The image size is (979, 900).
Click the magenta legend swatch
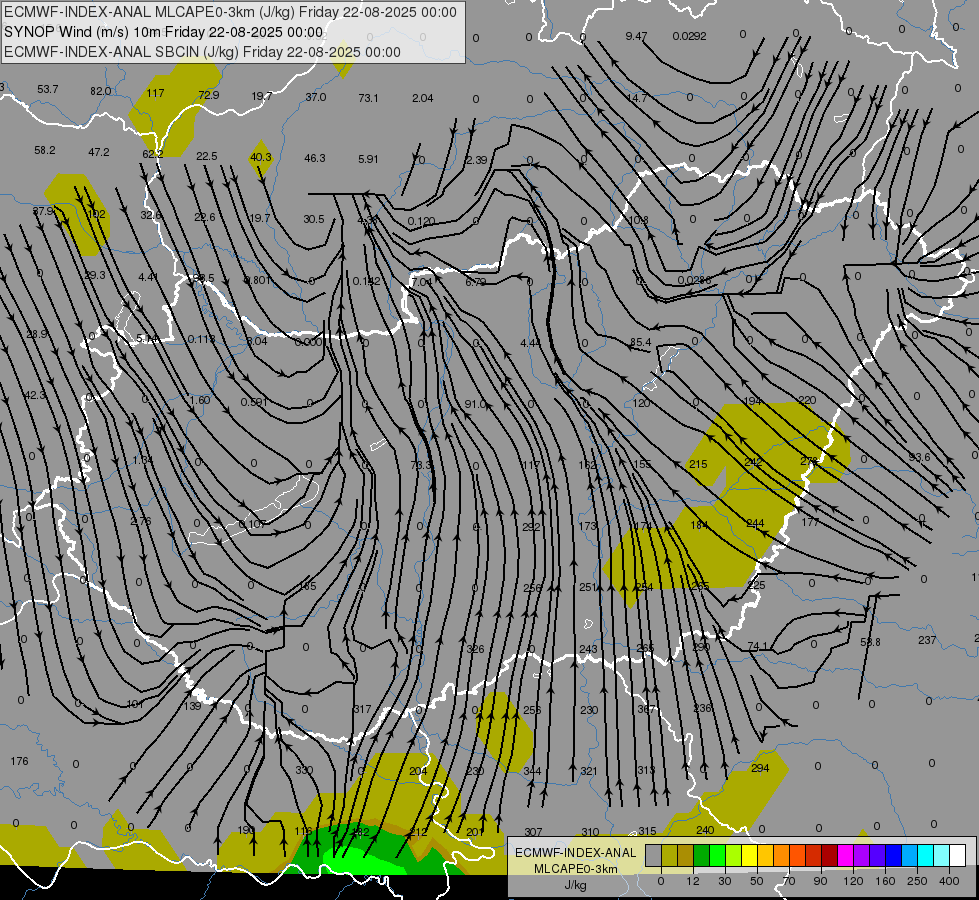click(x=845, y=856)
